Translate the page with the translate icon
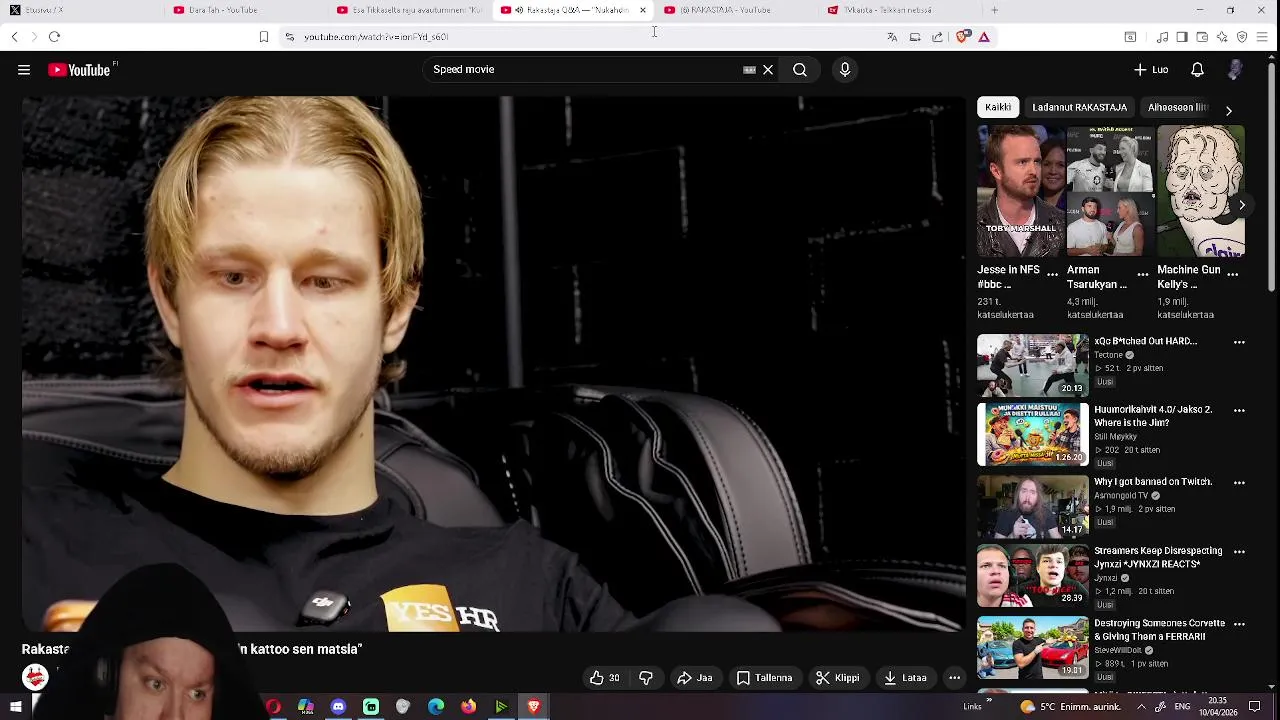This screenshot has width=1280, height=720. pyautogui.click(x=892, y=37)
